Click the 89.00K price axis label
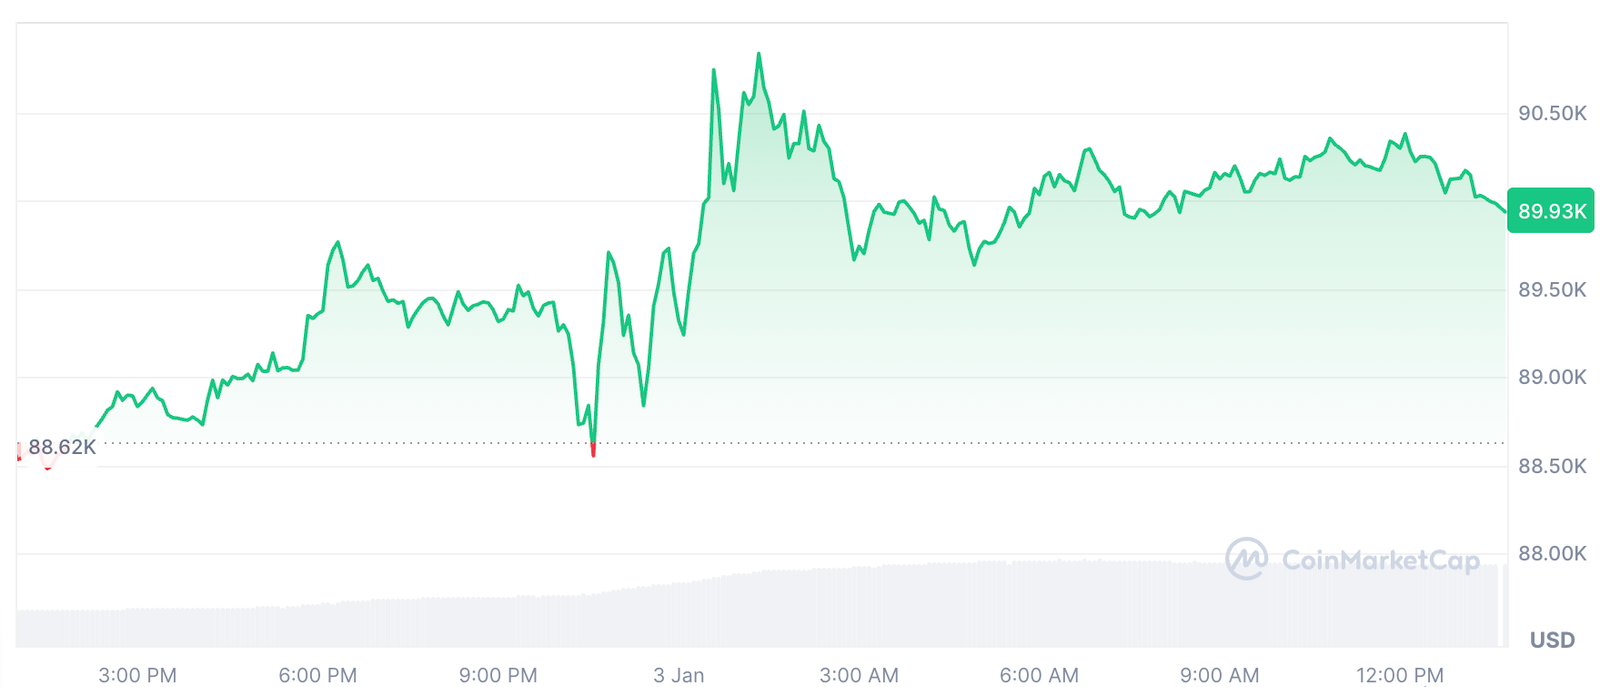This screenshot has width=1600, height=687. point(1552,377)
